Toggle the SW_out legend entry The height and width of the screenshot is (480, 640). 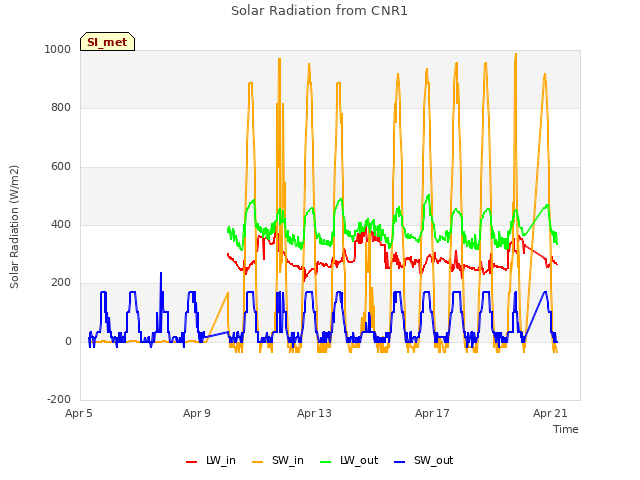pyautogui.click(x=424, y=461)
